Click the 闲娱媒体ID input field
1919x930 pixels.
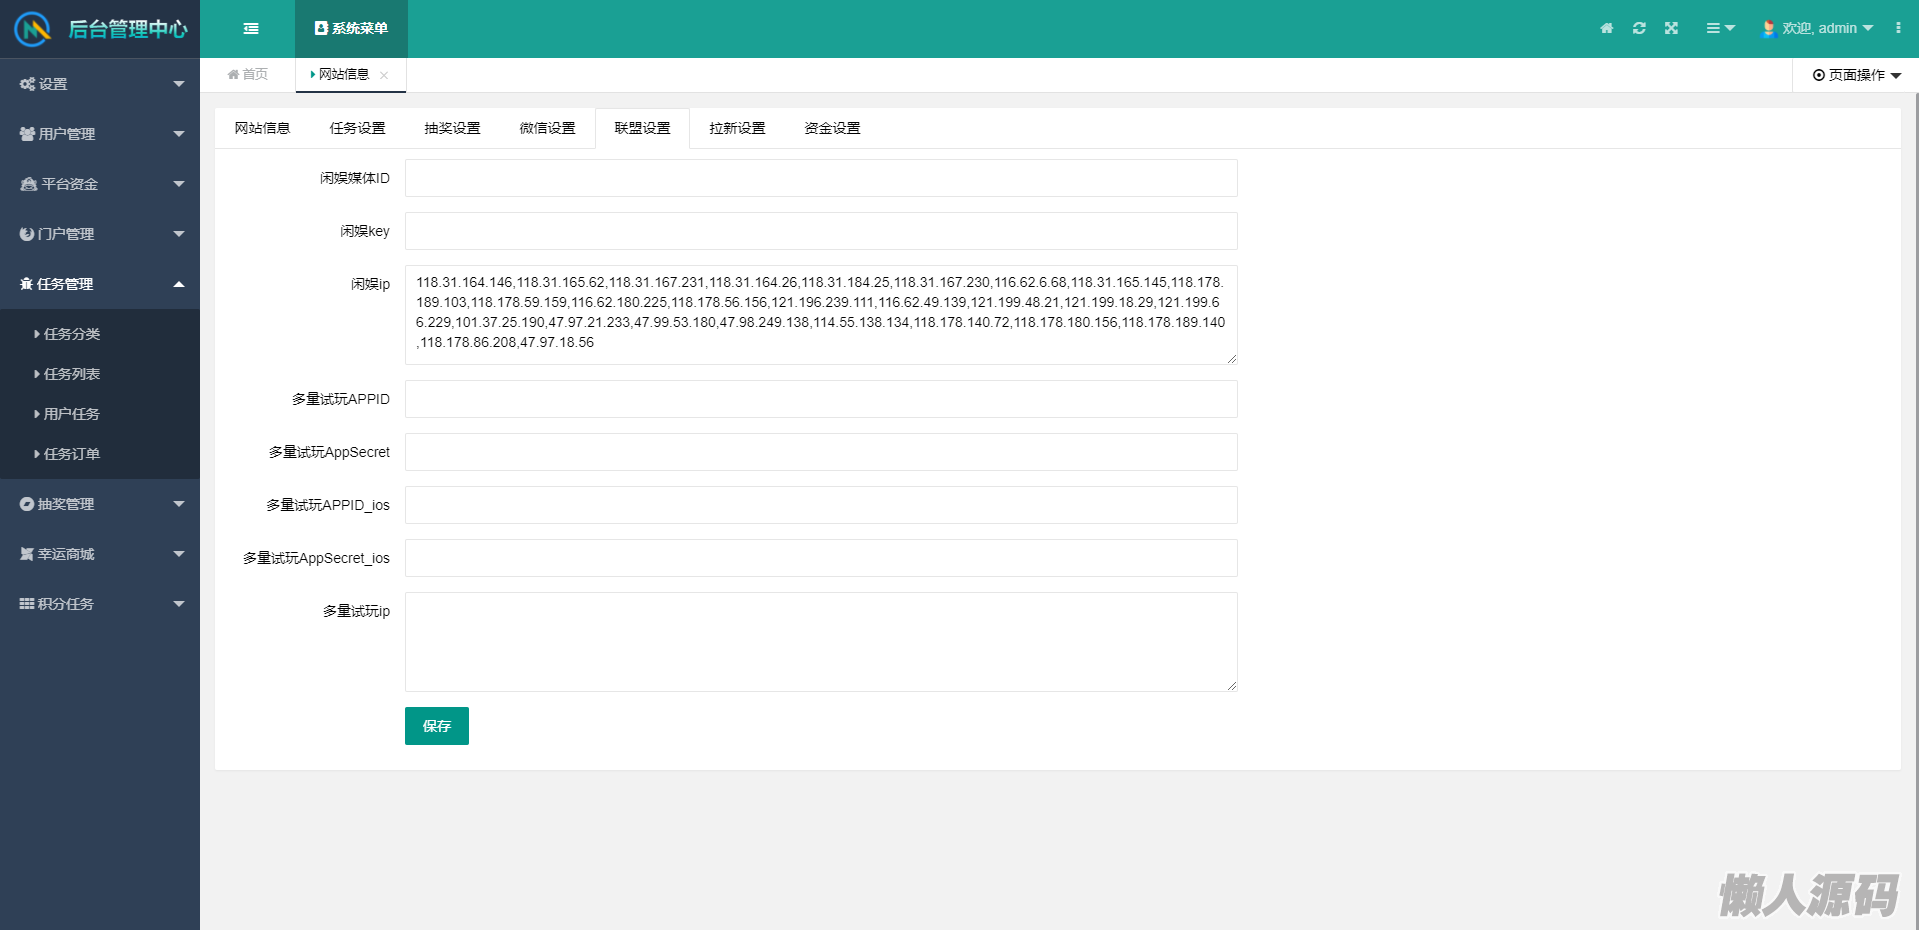click(821, 178)
